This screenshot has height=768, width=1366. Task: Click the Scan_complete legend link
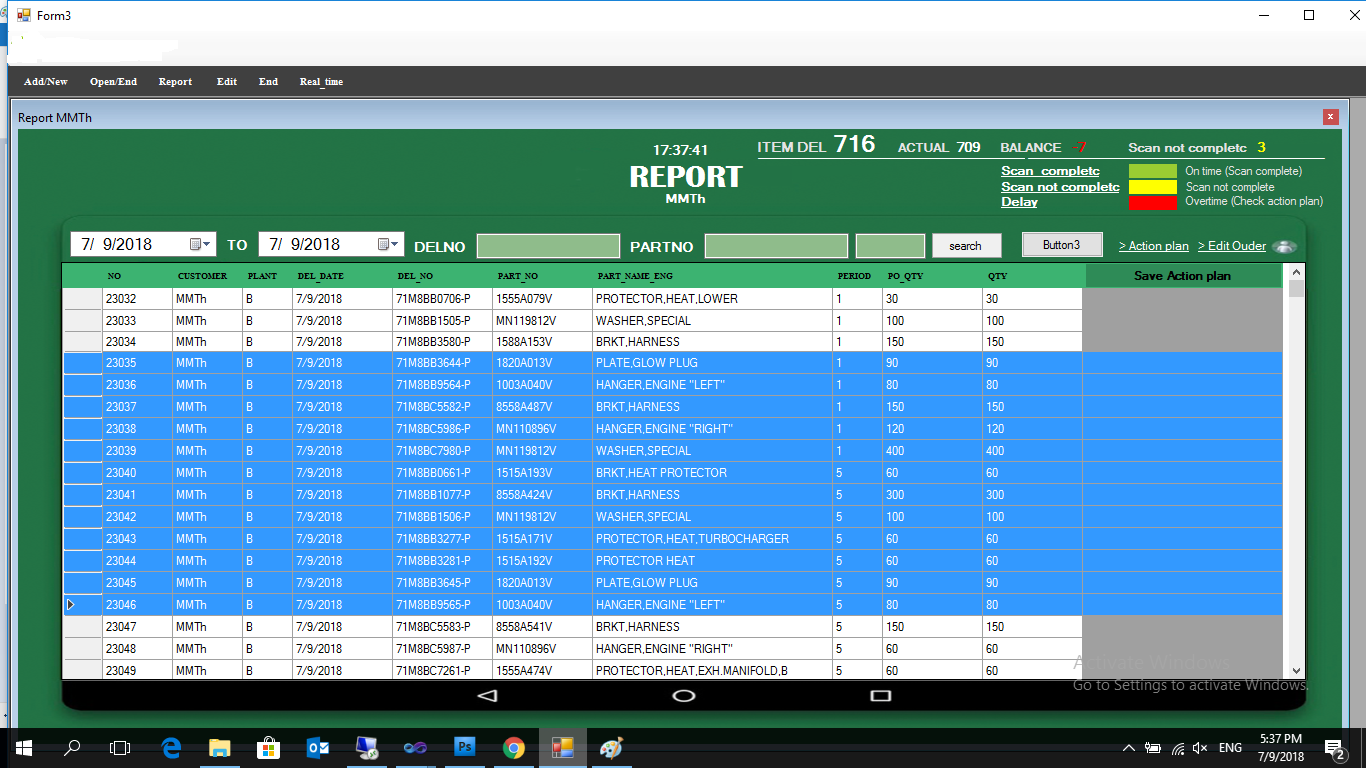(1050, 171)
